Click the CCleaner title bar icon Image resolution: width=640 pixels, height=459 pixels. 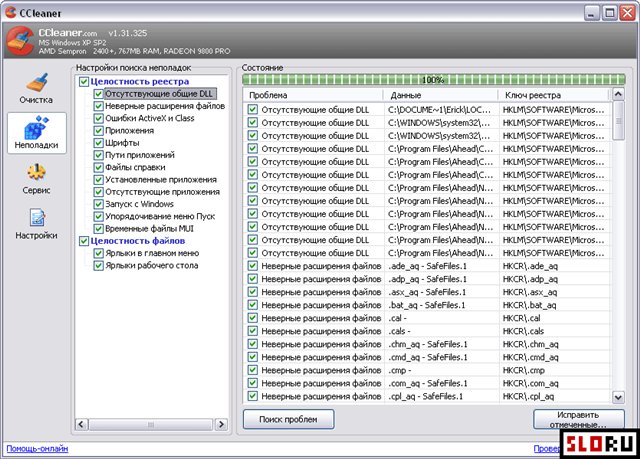[11, 12]
